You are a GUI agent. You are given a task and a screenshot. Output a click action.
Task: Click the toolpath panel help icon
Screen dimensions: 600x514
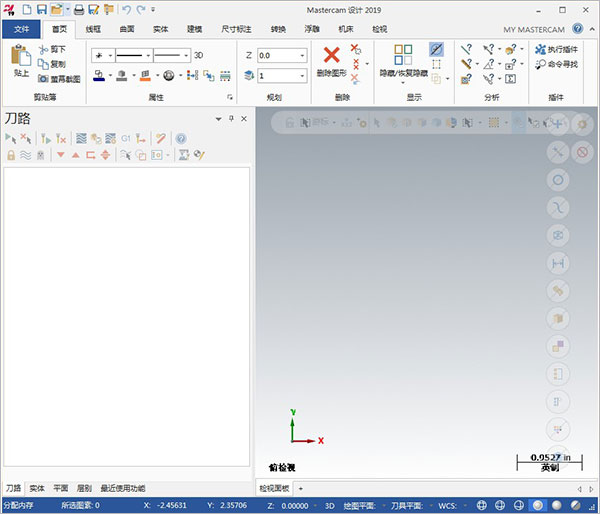(x=181, y=139)
